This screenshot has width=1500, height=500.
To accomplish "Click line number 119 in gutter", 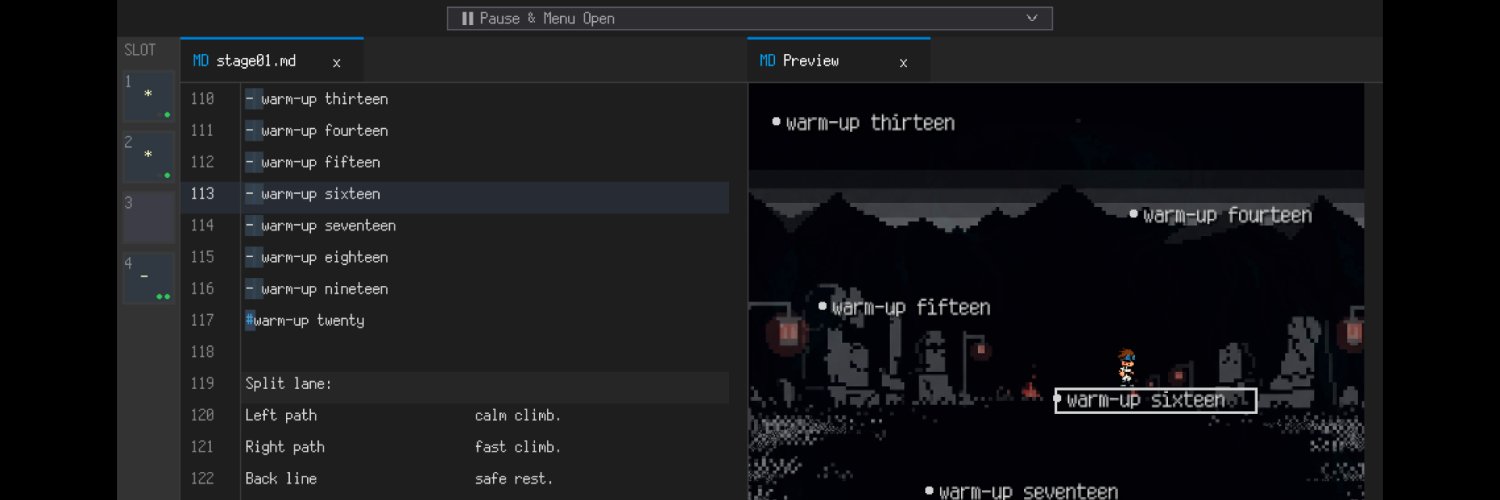I will click(202, 384).
